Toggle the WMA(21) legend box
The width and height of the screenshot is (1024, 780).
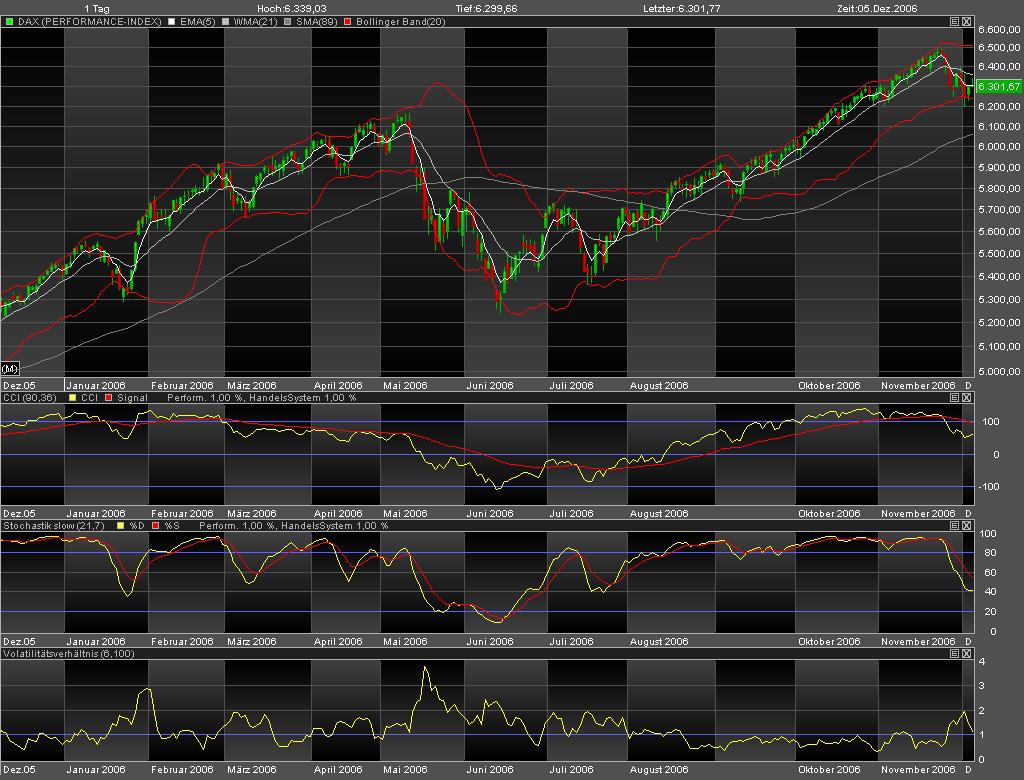pos(227,21)
